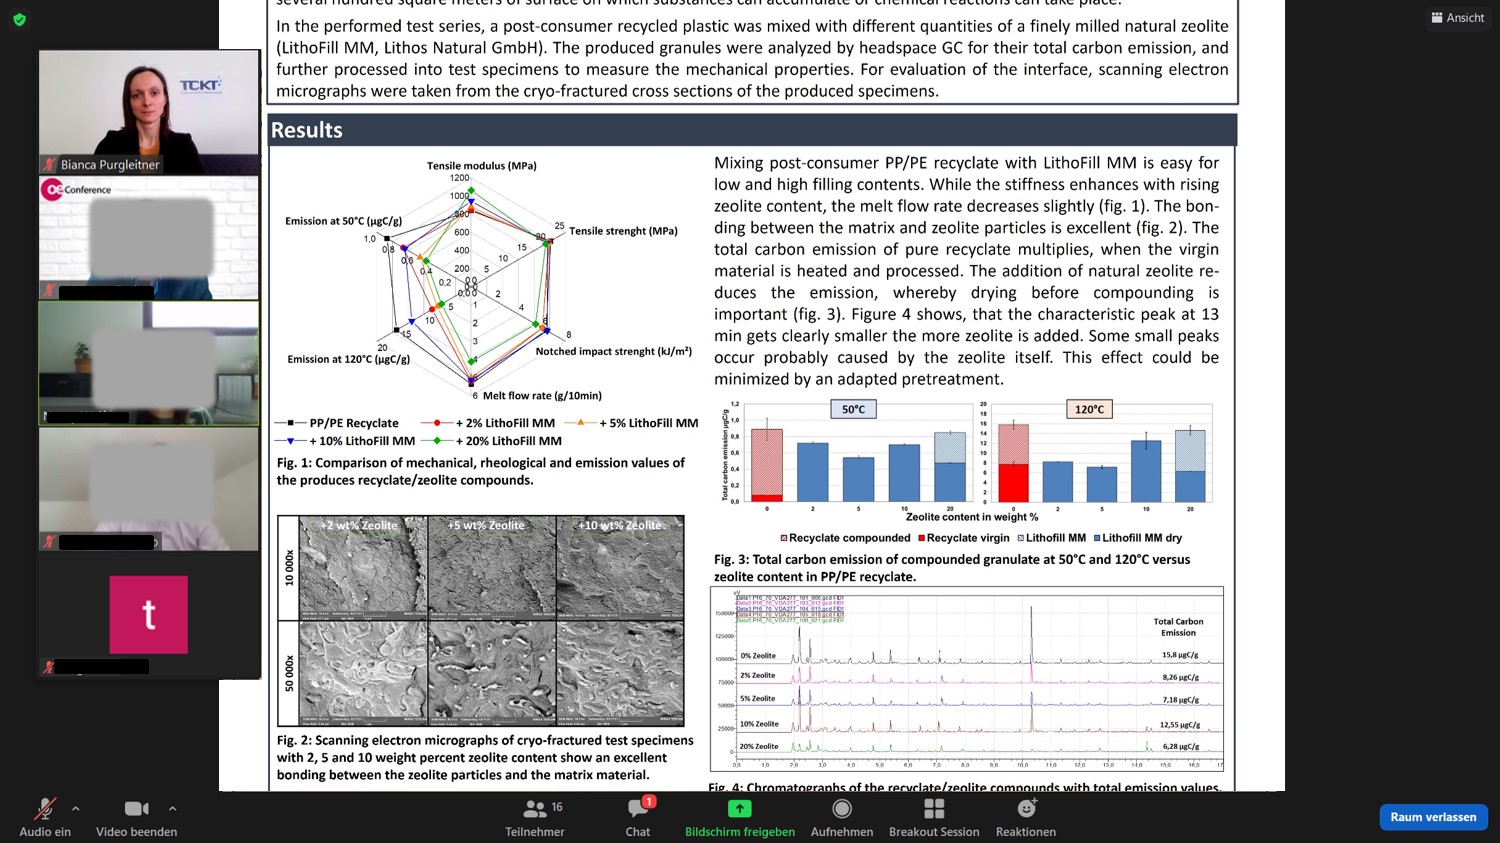1500x843 pixels.
Task: Select Bianca Purgleitner video thumbnail
Action: click(149, 112)
